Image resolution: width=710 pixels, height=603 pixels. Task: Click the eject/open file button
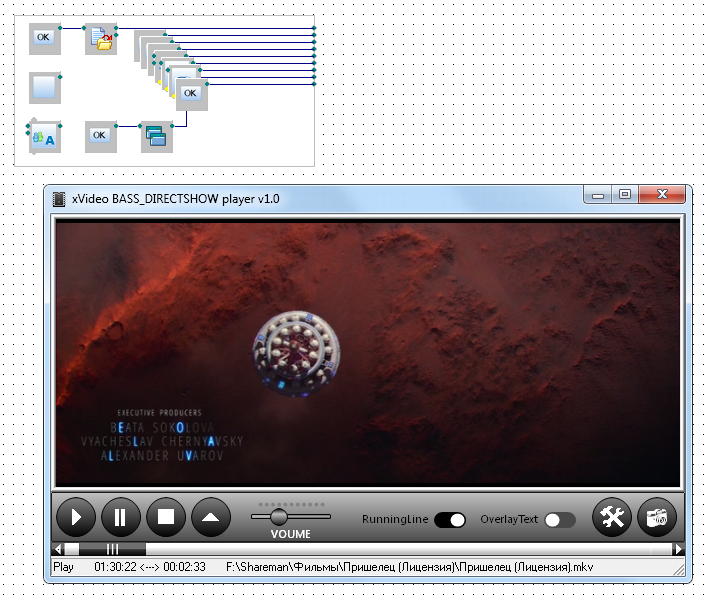(x=211, y=518)
